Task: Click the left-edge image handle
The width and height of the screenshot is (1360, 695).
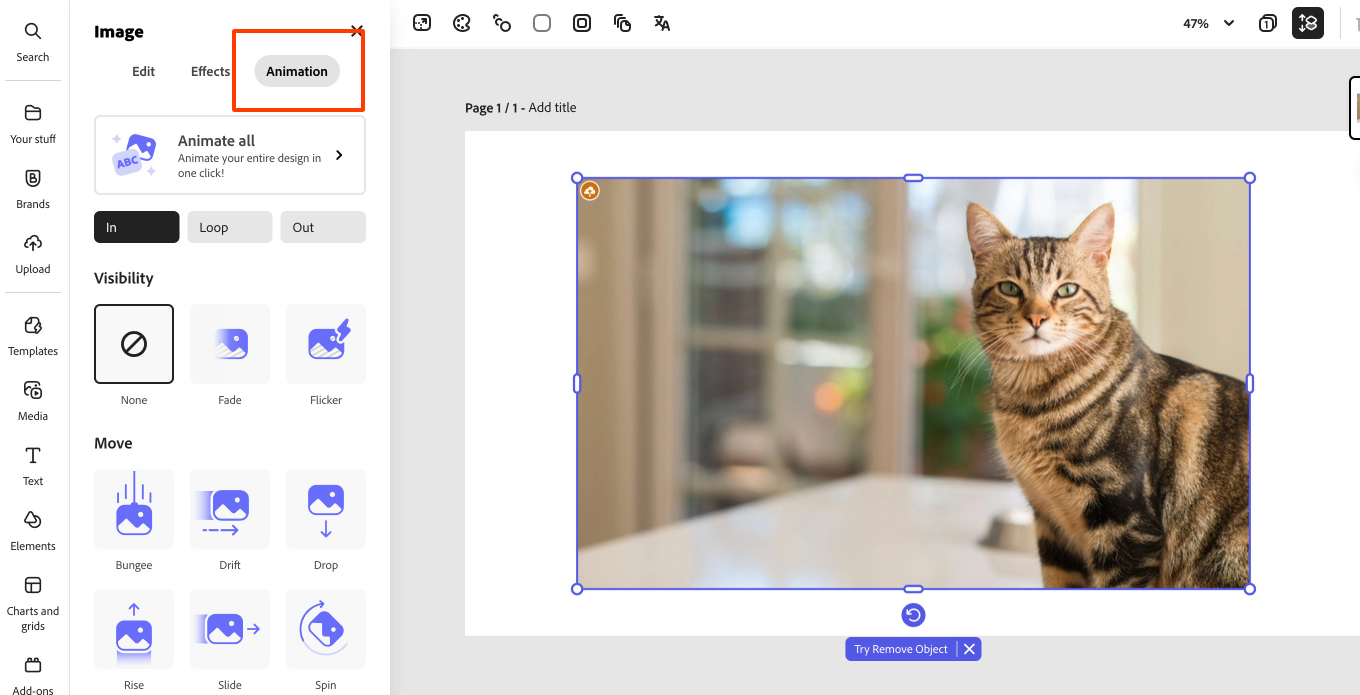Action: [x=577, y=383]
